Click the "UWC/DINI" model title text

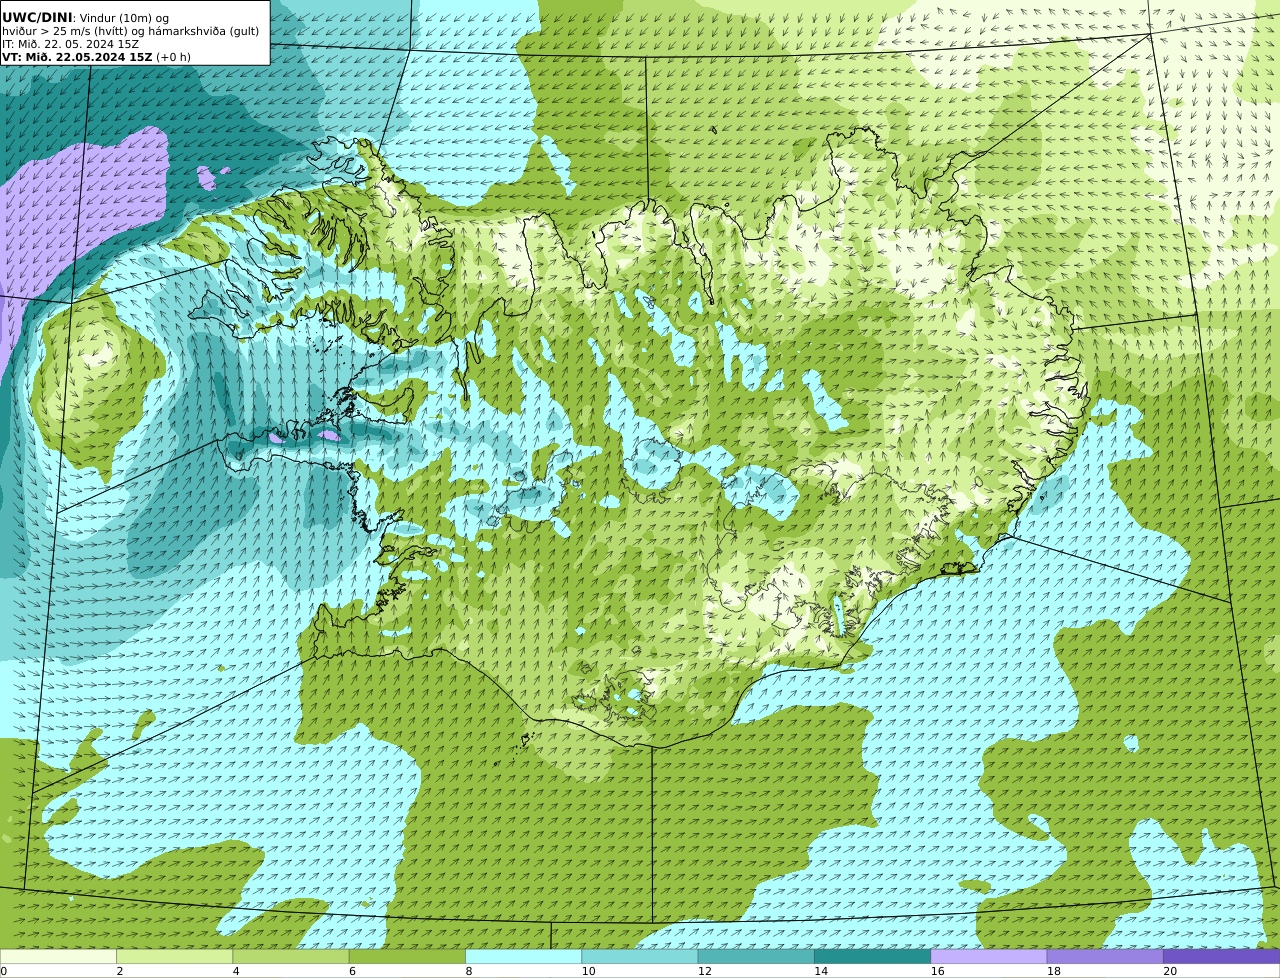coord(37,17)
